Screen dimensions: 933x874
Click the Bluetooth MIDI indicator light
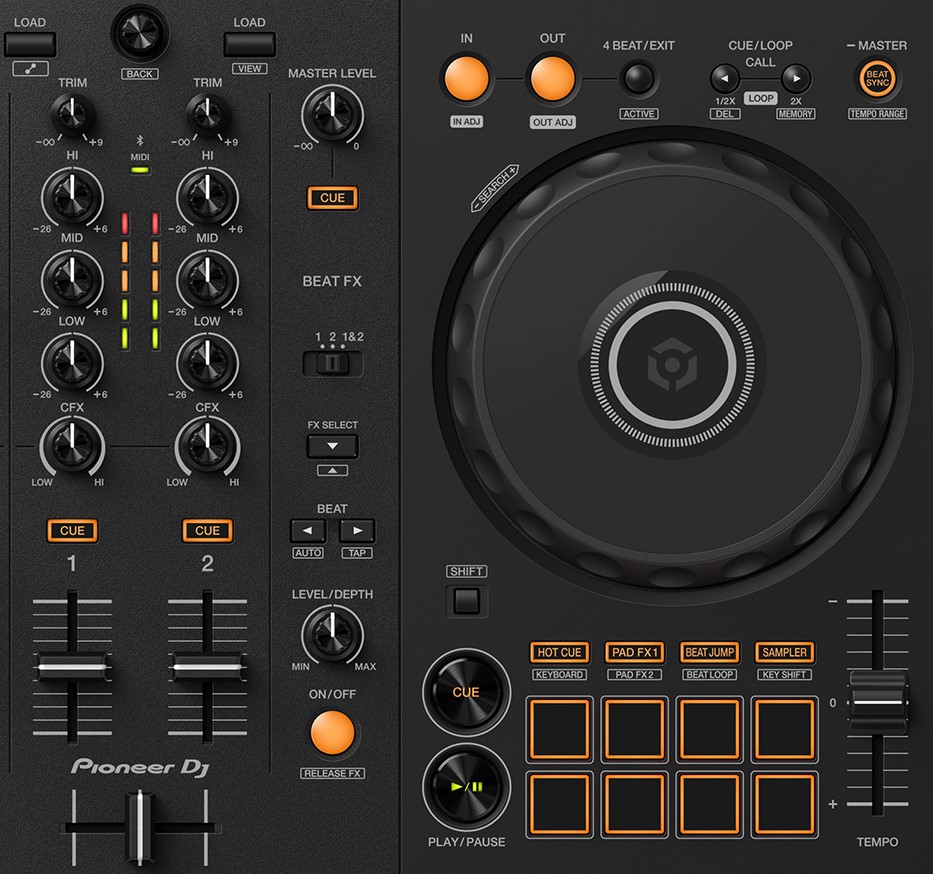tap(140, 170)
